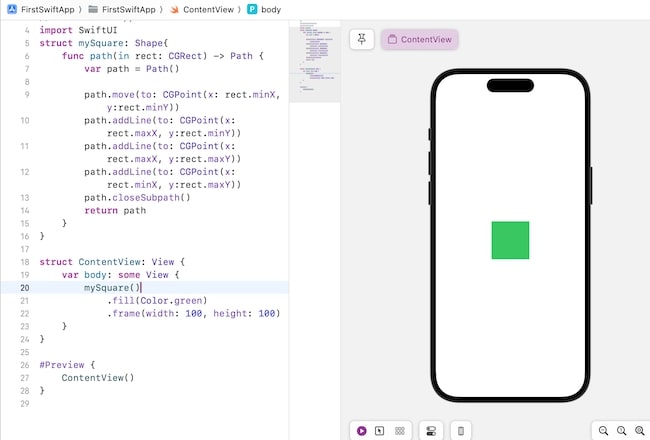
Task: Click the Live preview play button
Action: pos(361,430)
